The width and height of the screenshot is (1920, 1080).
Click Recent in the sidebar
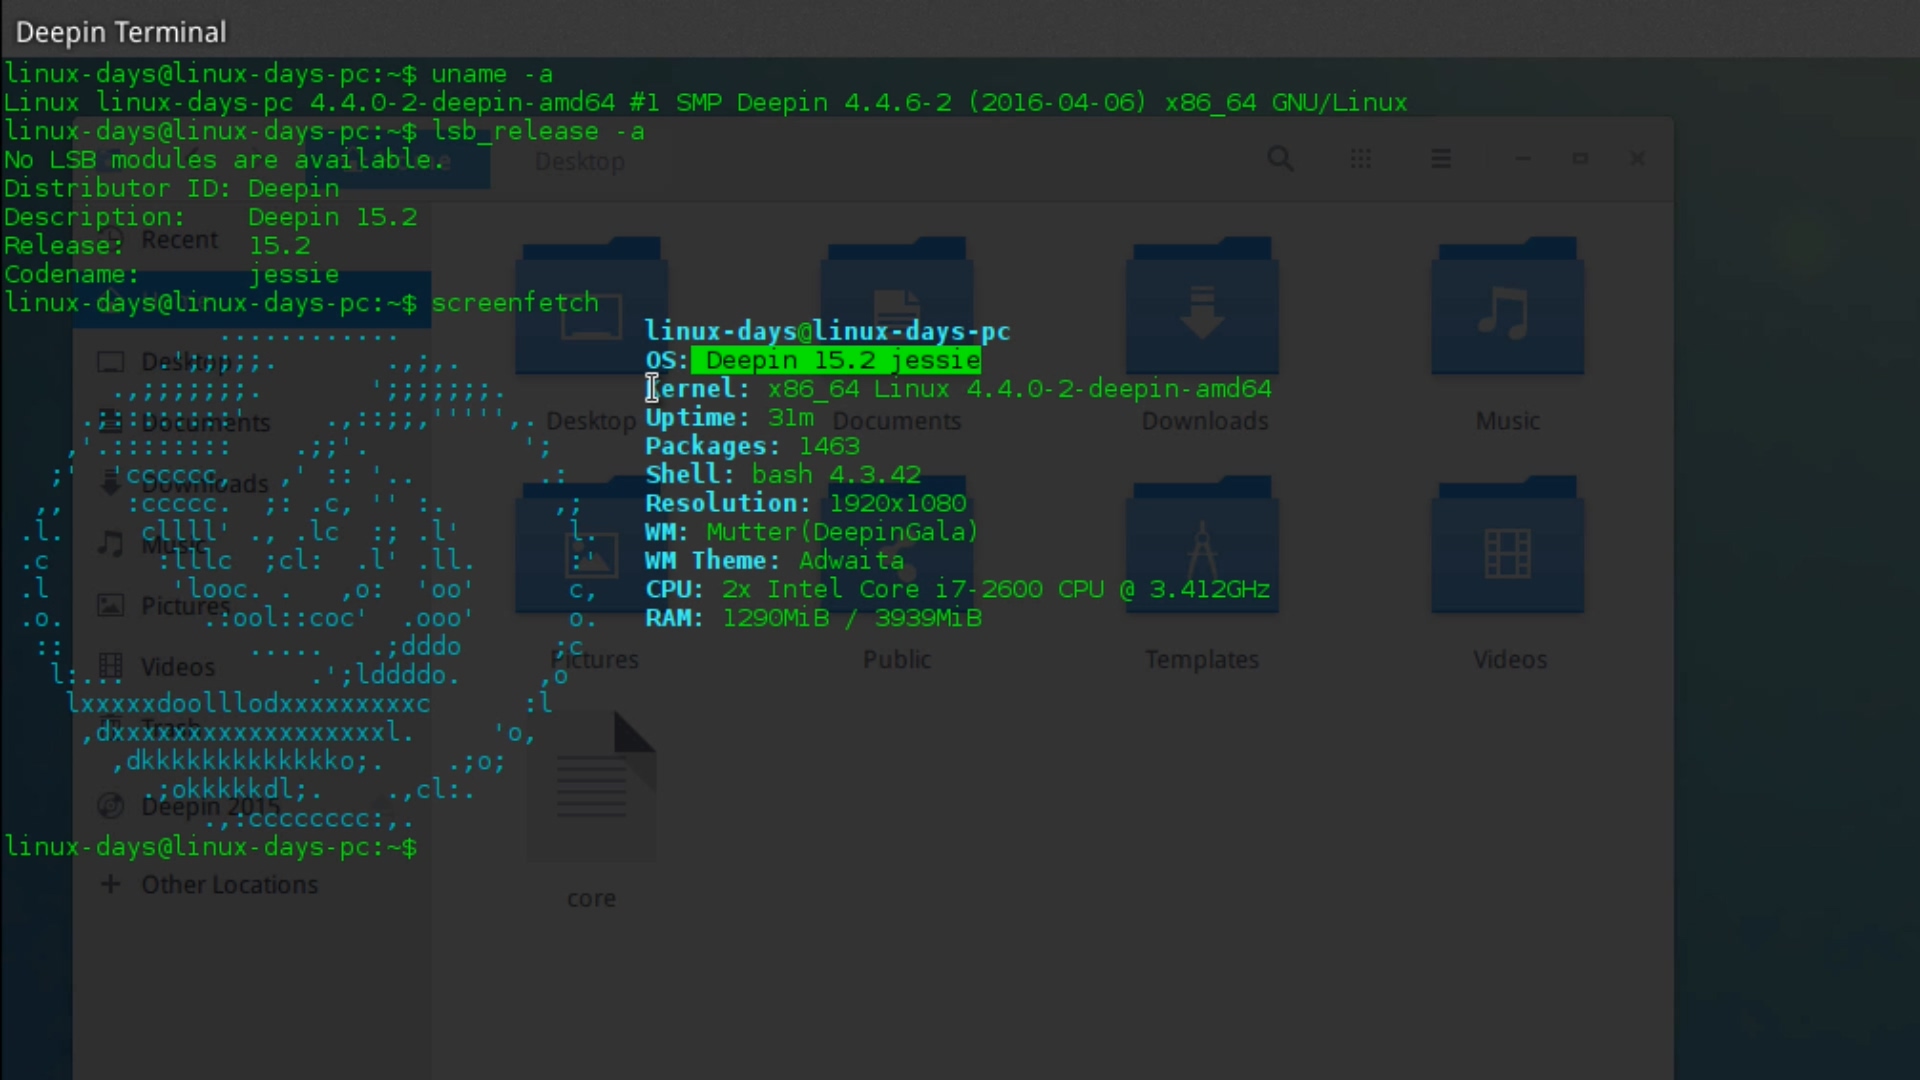pos(179,240)
